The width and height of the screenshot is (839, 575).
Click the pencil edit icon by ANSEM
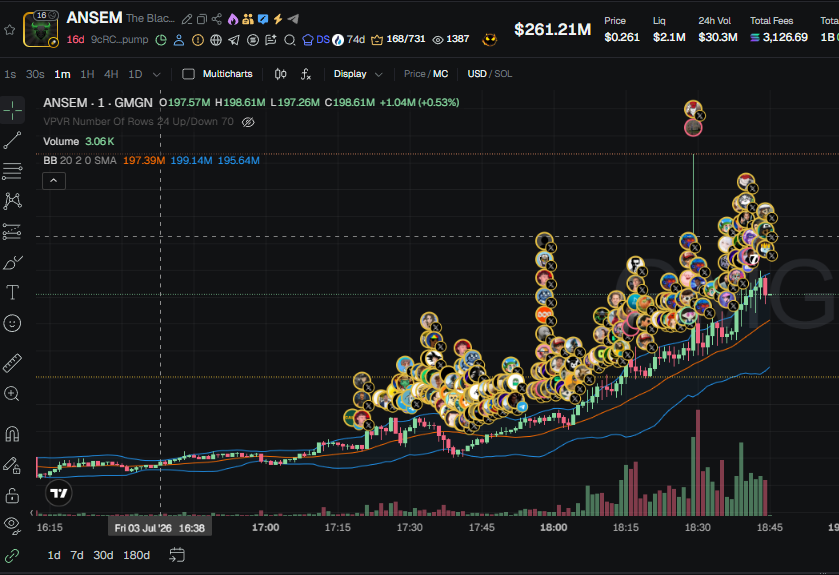(187, 19)
